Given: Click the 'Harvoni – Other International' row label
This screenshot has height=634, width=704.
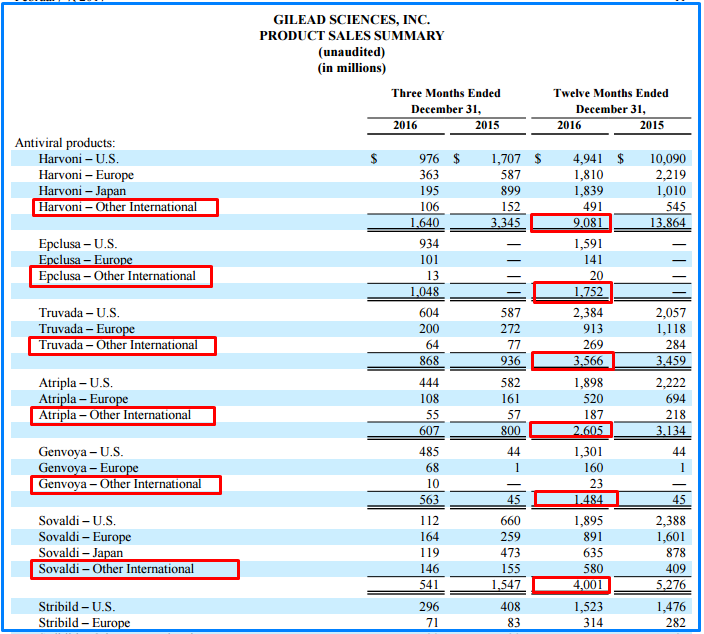Looking at the screenshot, I should click(125, 207).
